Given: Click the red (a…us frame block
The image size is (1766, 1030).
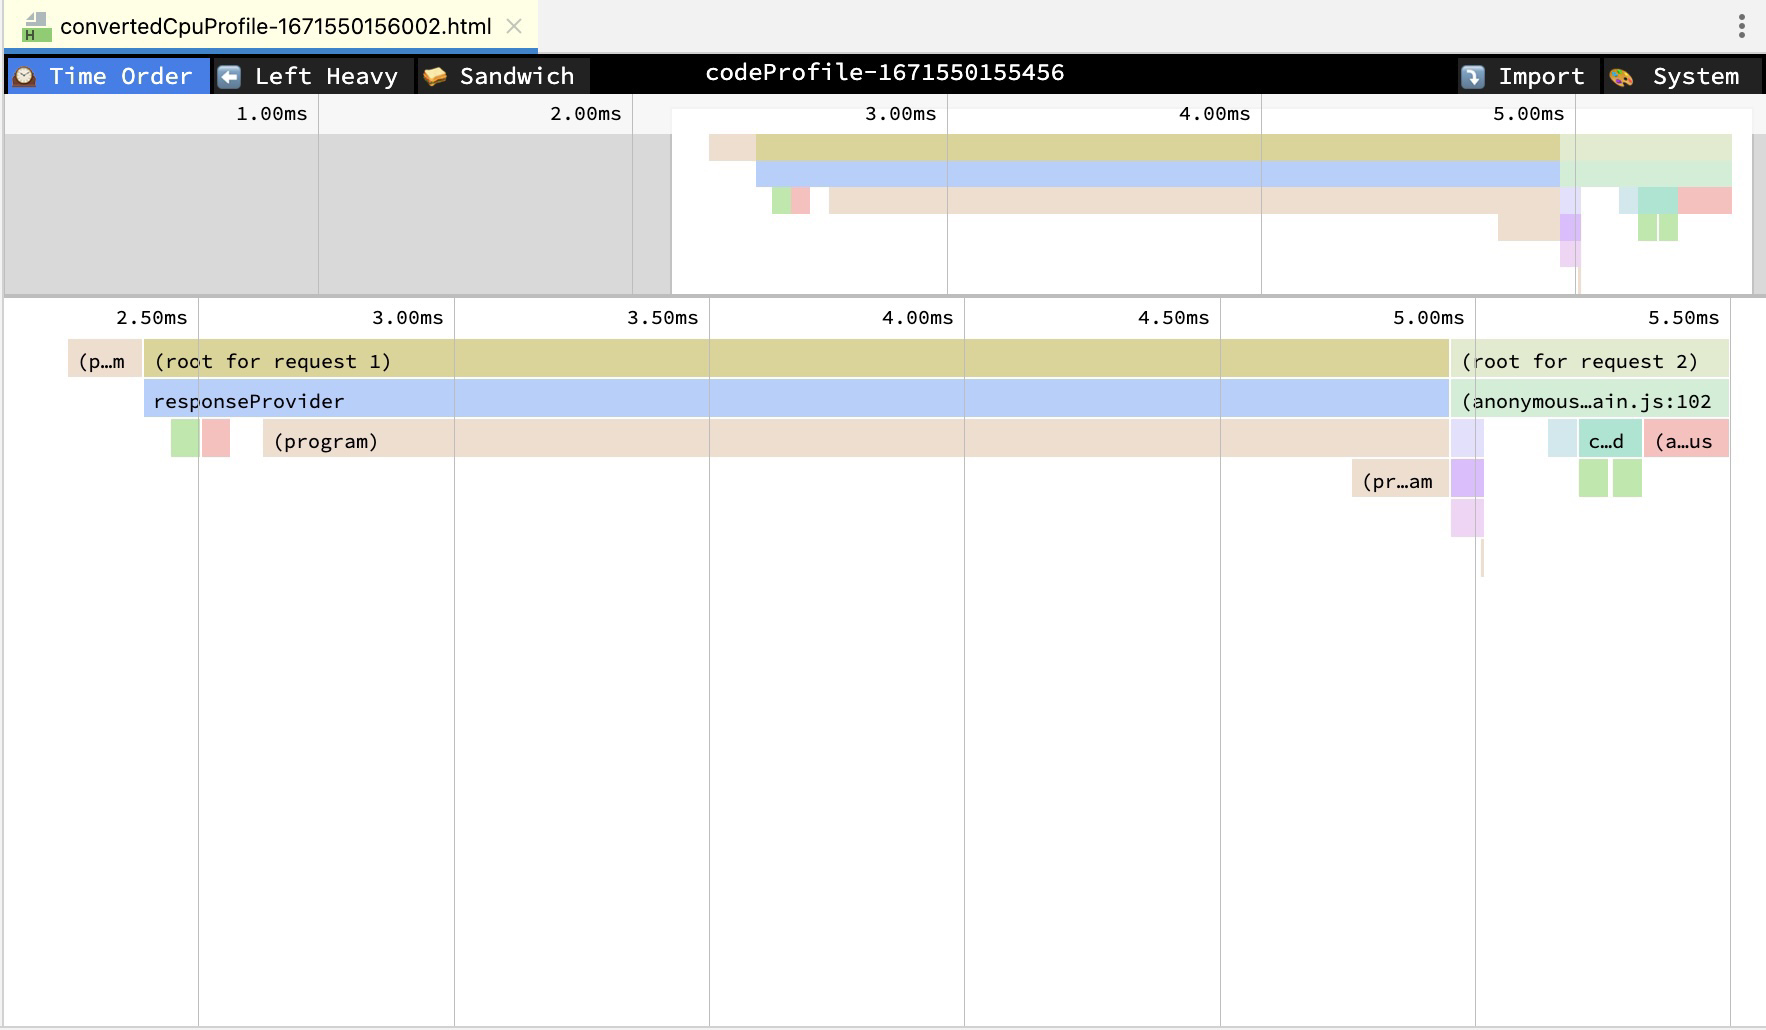Looking at the screenshot, I should pos(1686,440).
